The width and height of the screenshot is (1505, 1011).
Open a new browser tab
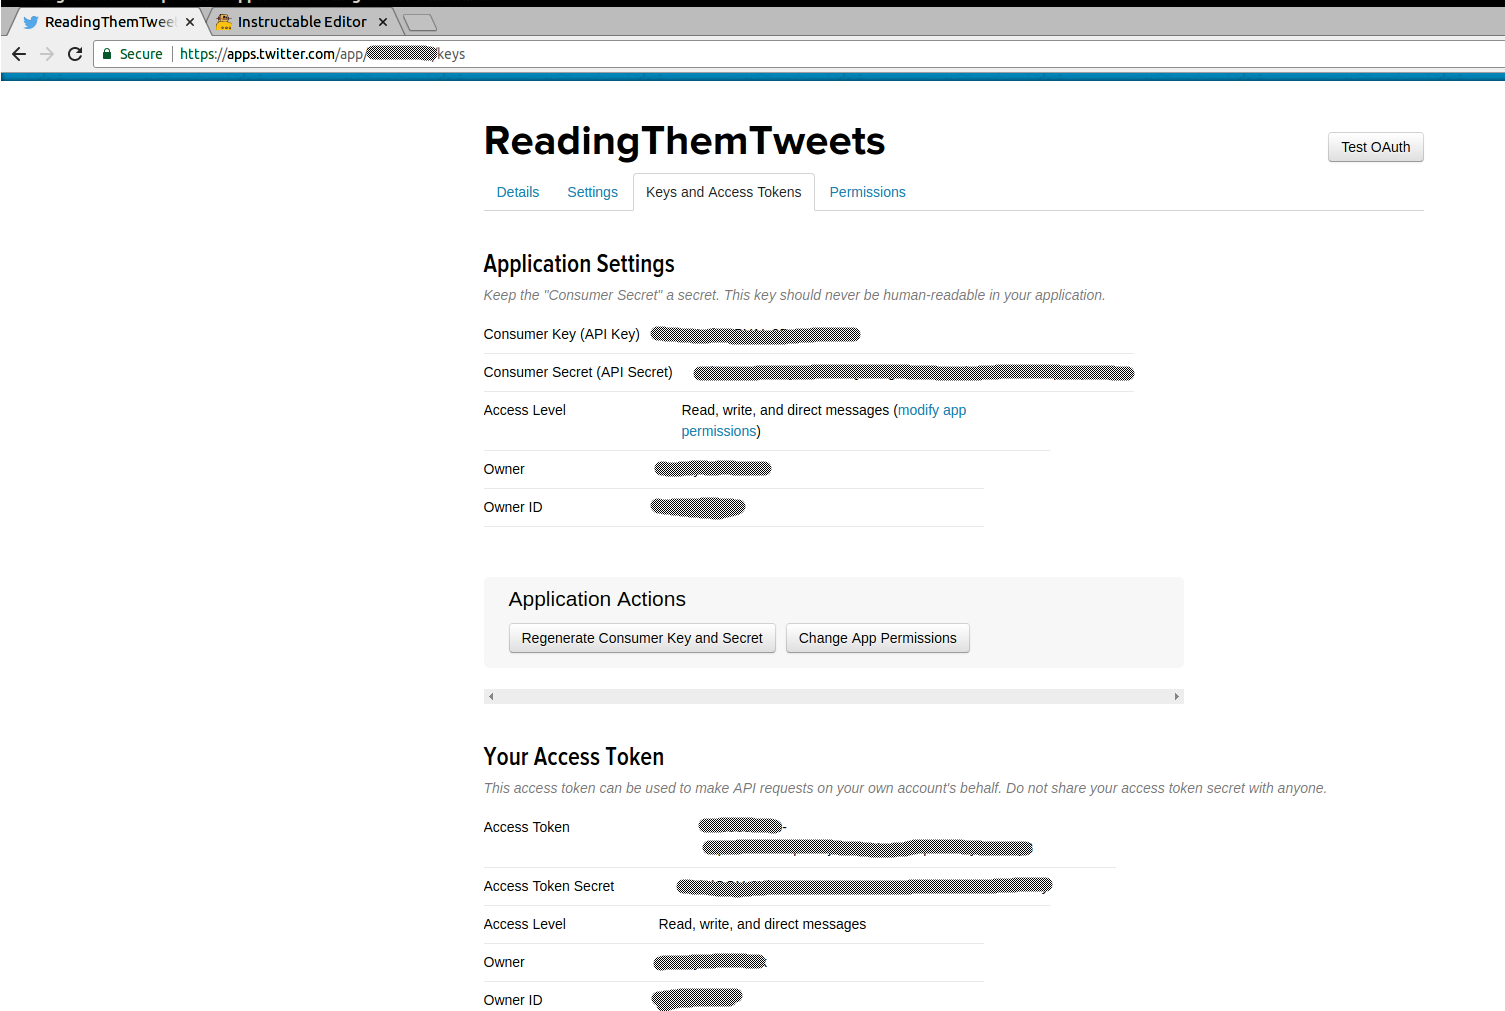pos(420,22)
